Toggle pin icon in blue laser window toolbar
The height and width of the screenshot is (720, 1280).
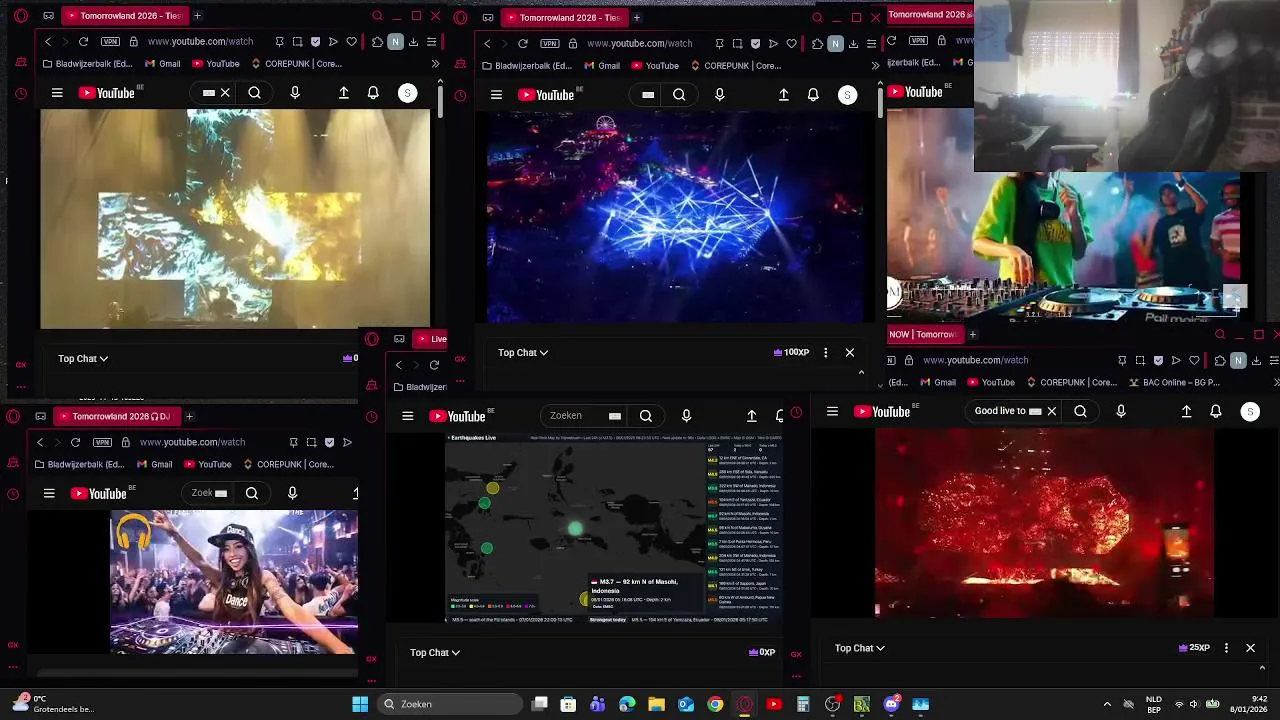coord(719,44)
